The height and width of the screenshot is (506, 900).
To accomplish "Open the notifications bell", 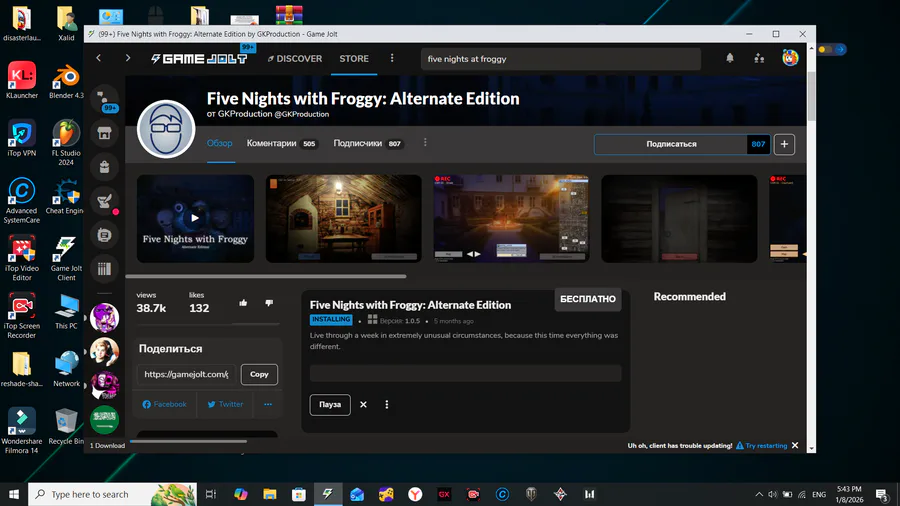I will 730,58.
